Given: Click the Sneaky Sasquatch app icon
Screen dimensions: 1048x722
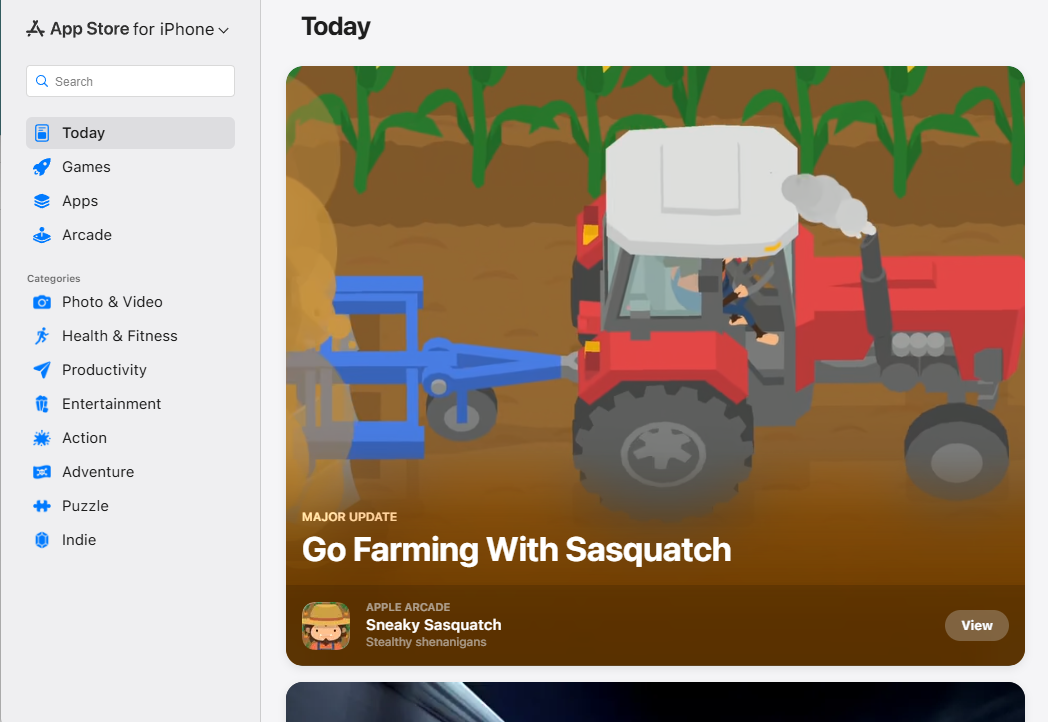Looking at the screenshot, I should (x=326, y=626).
